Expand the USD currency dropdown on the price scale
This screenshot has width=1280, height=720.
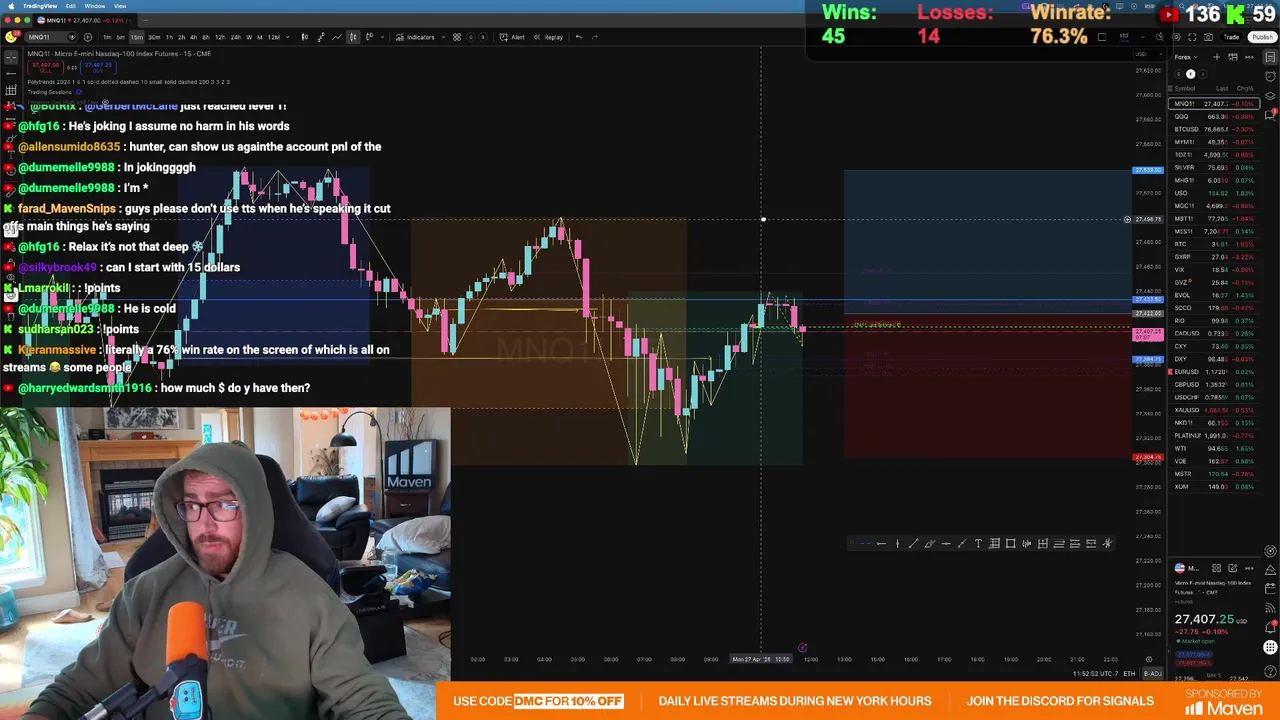(1148, 54)
